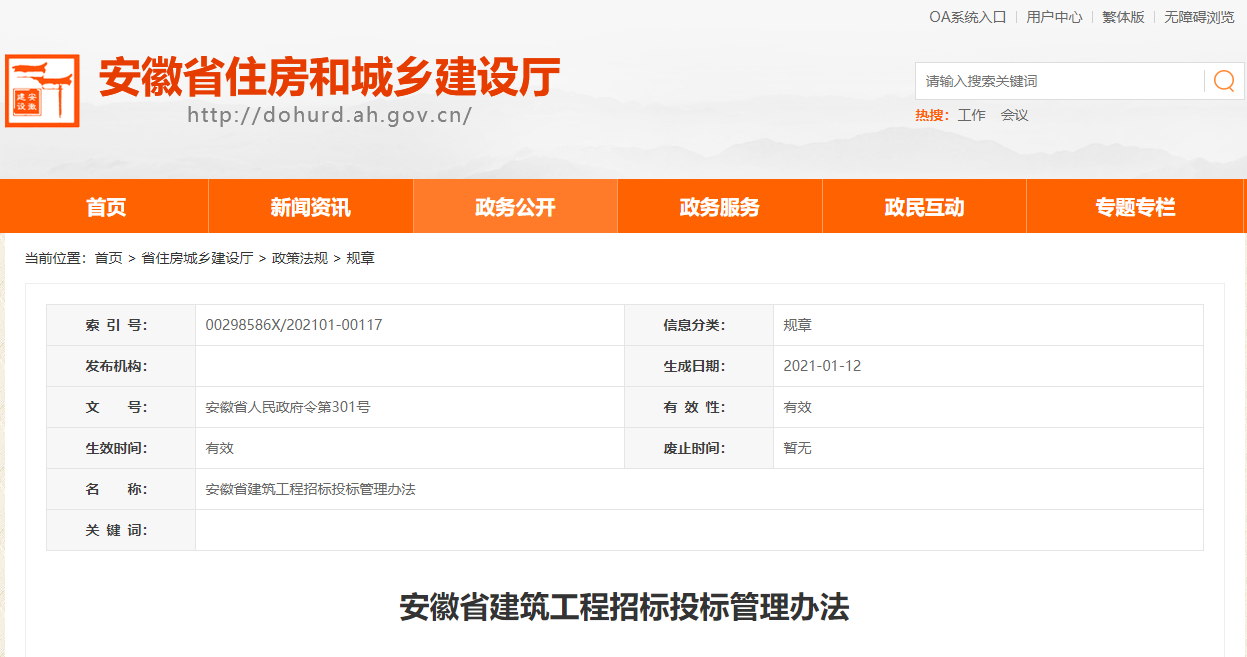The image size is (1247, 657).
Task: Open the 政民互动 interaction menu
Action: pos(924,206)
